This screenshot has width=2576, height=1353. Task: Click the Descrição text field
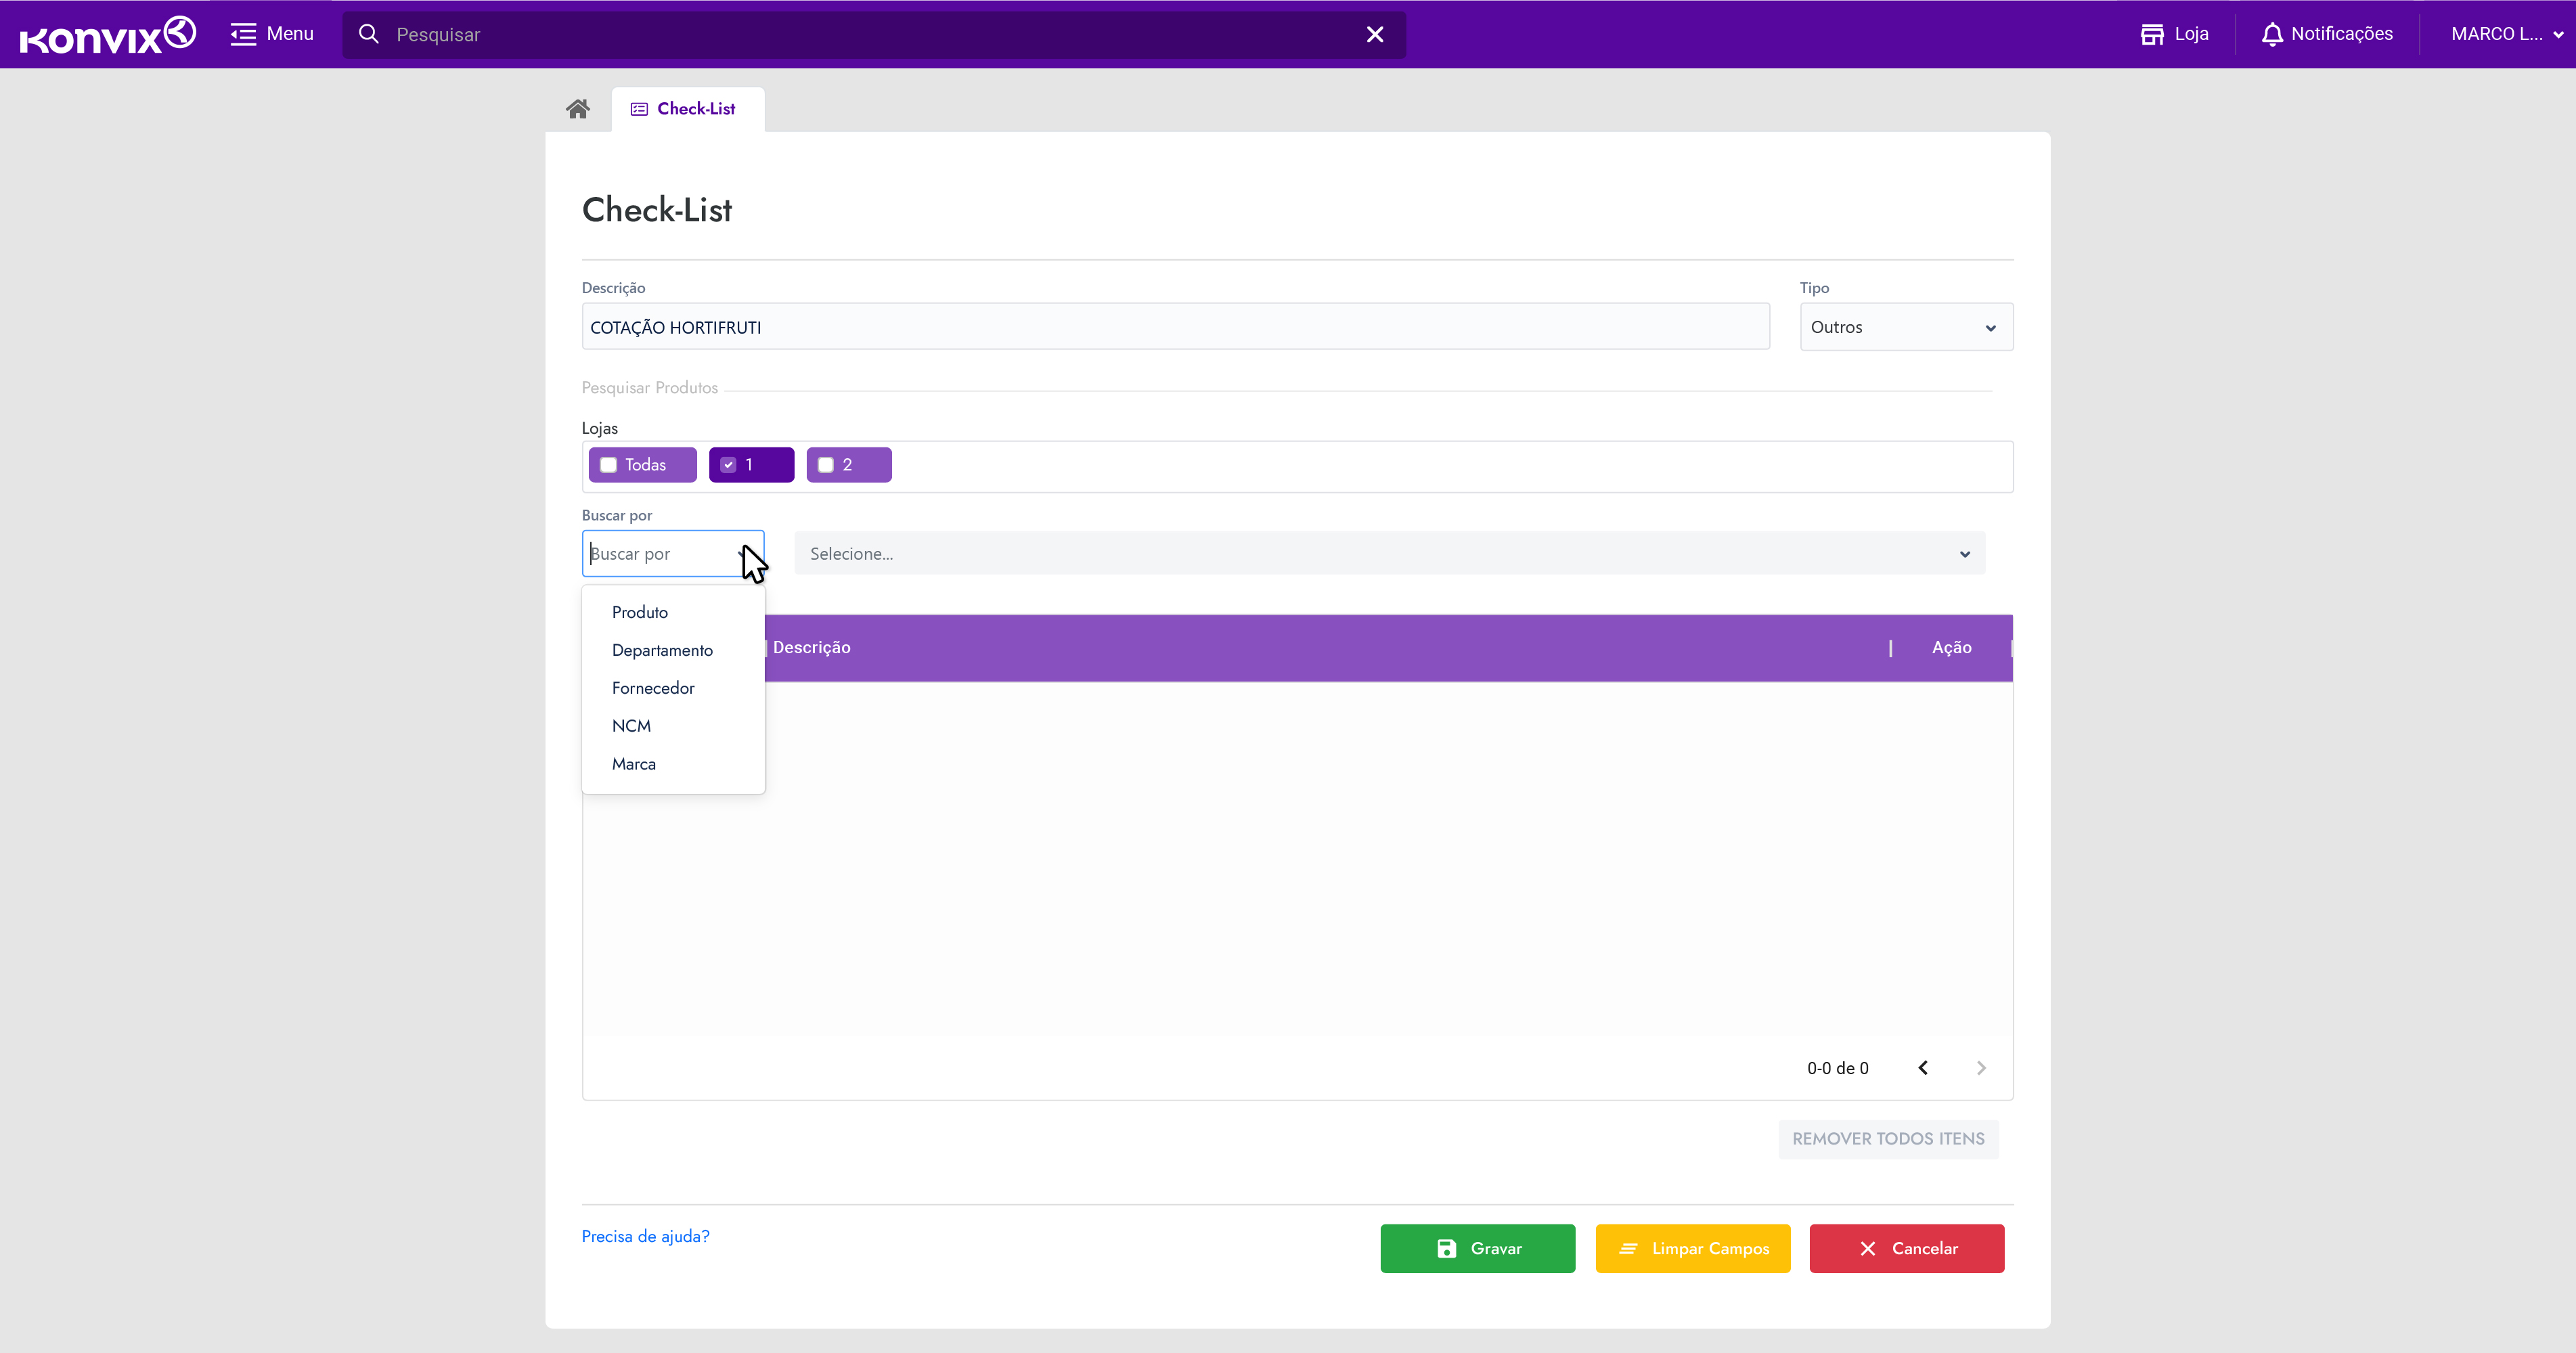click(x=1175, y=327)
